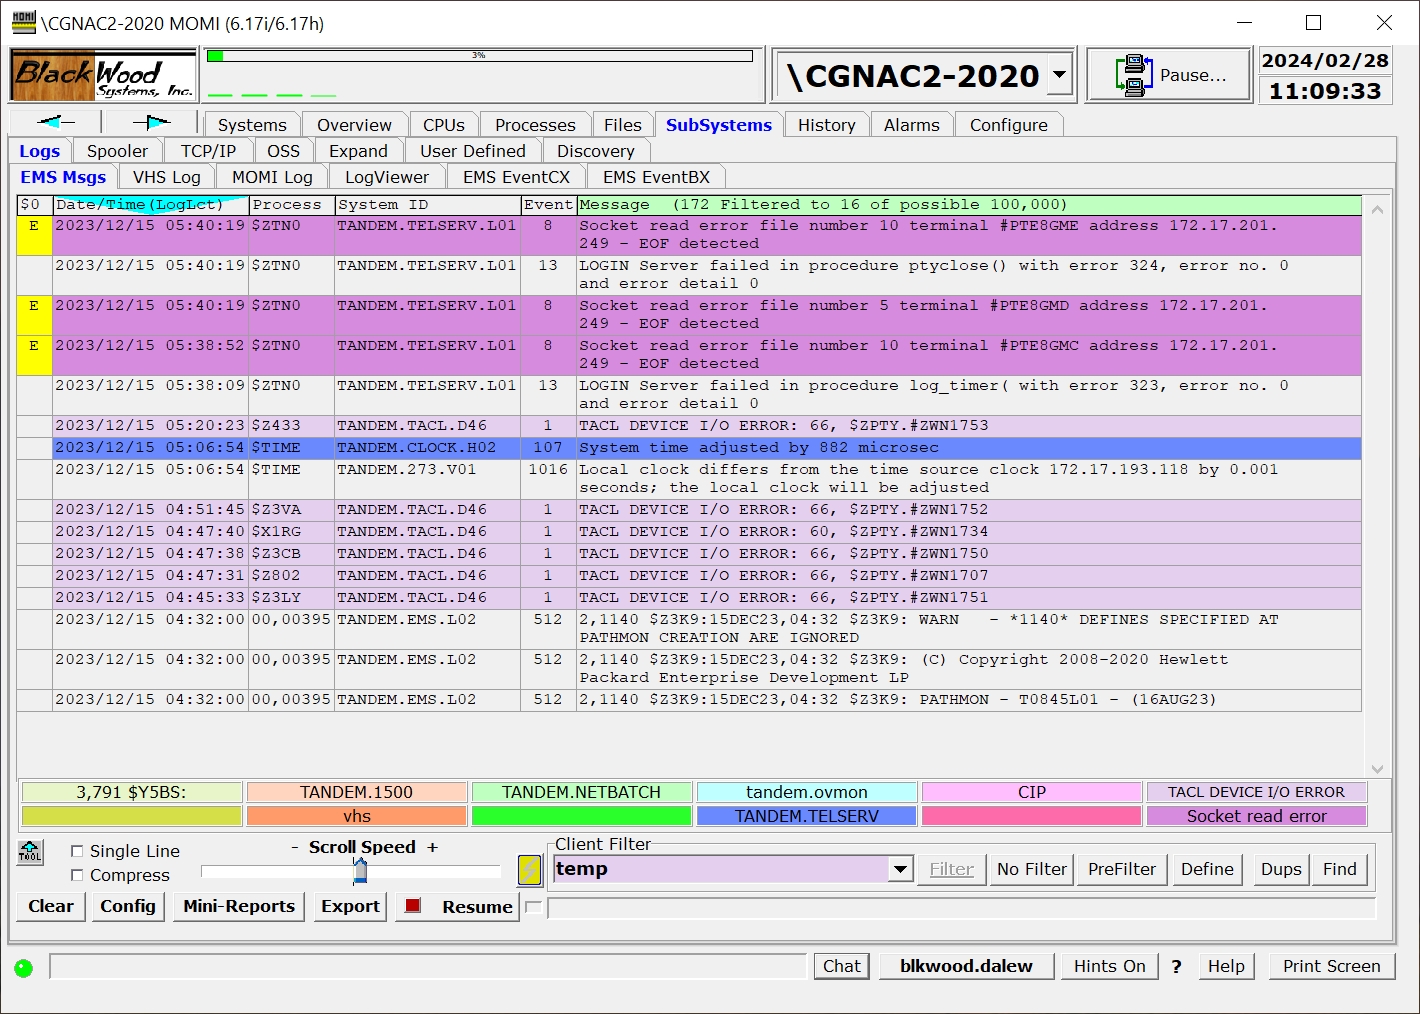Screen dimensions: 1420x1014
Task: Switch to the MOMI Log tab
Action: [272, 177]
